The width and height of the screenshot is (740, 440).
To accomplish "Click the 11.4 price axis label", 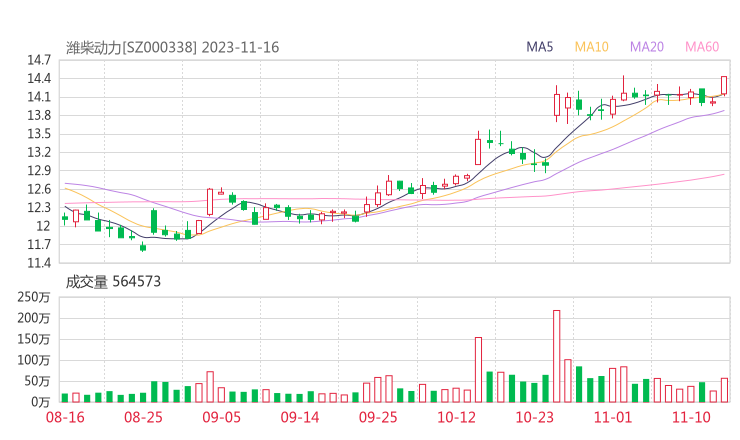I will [39, 263].
